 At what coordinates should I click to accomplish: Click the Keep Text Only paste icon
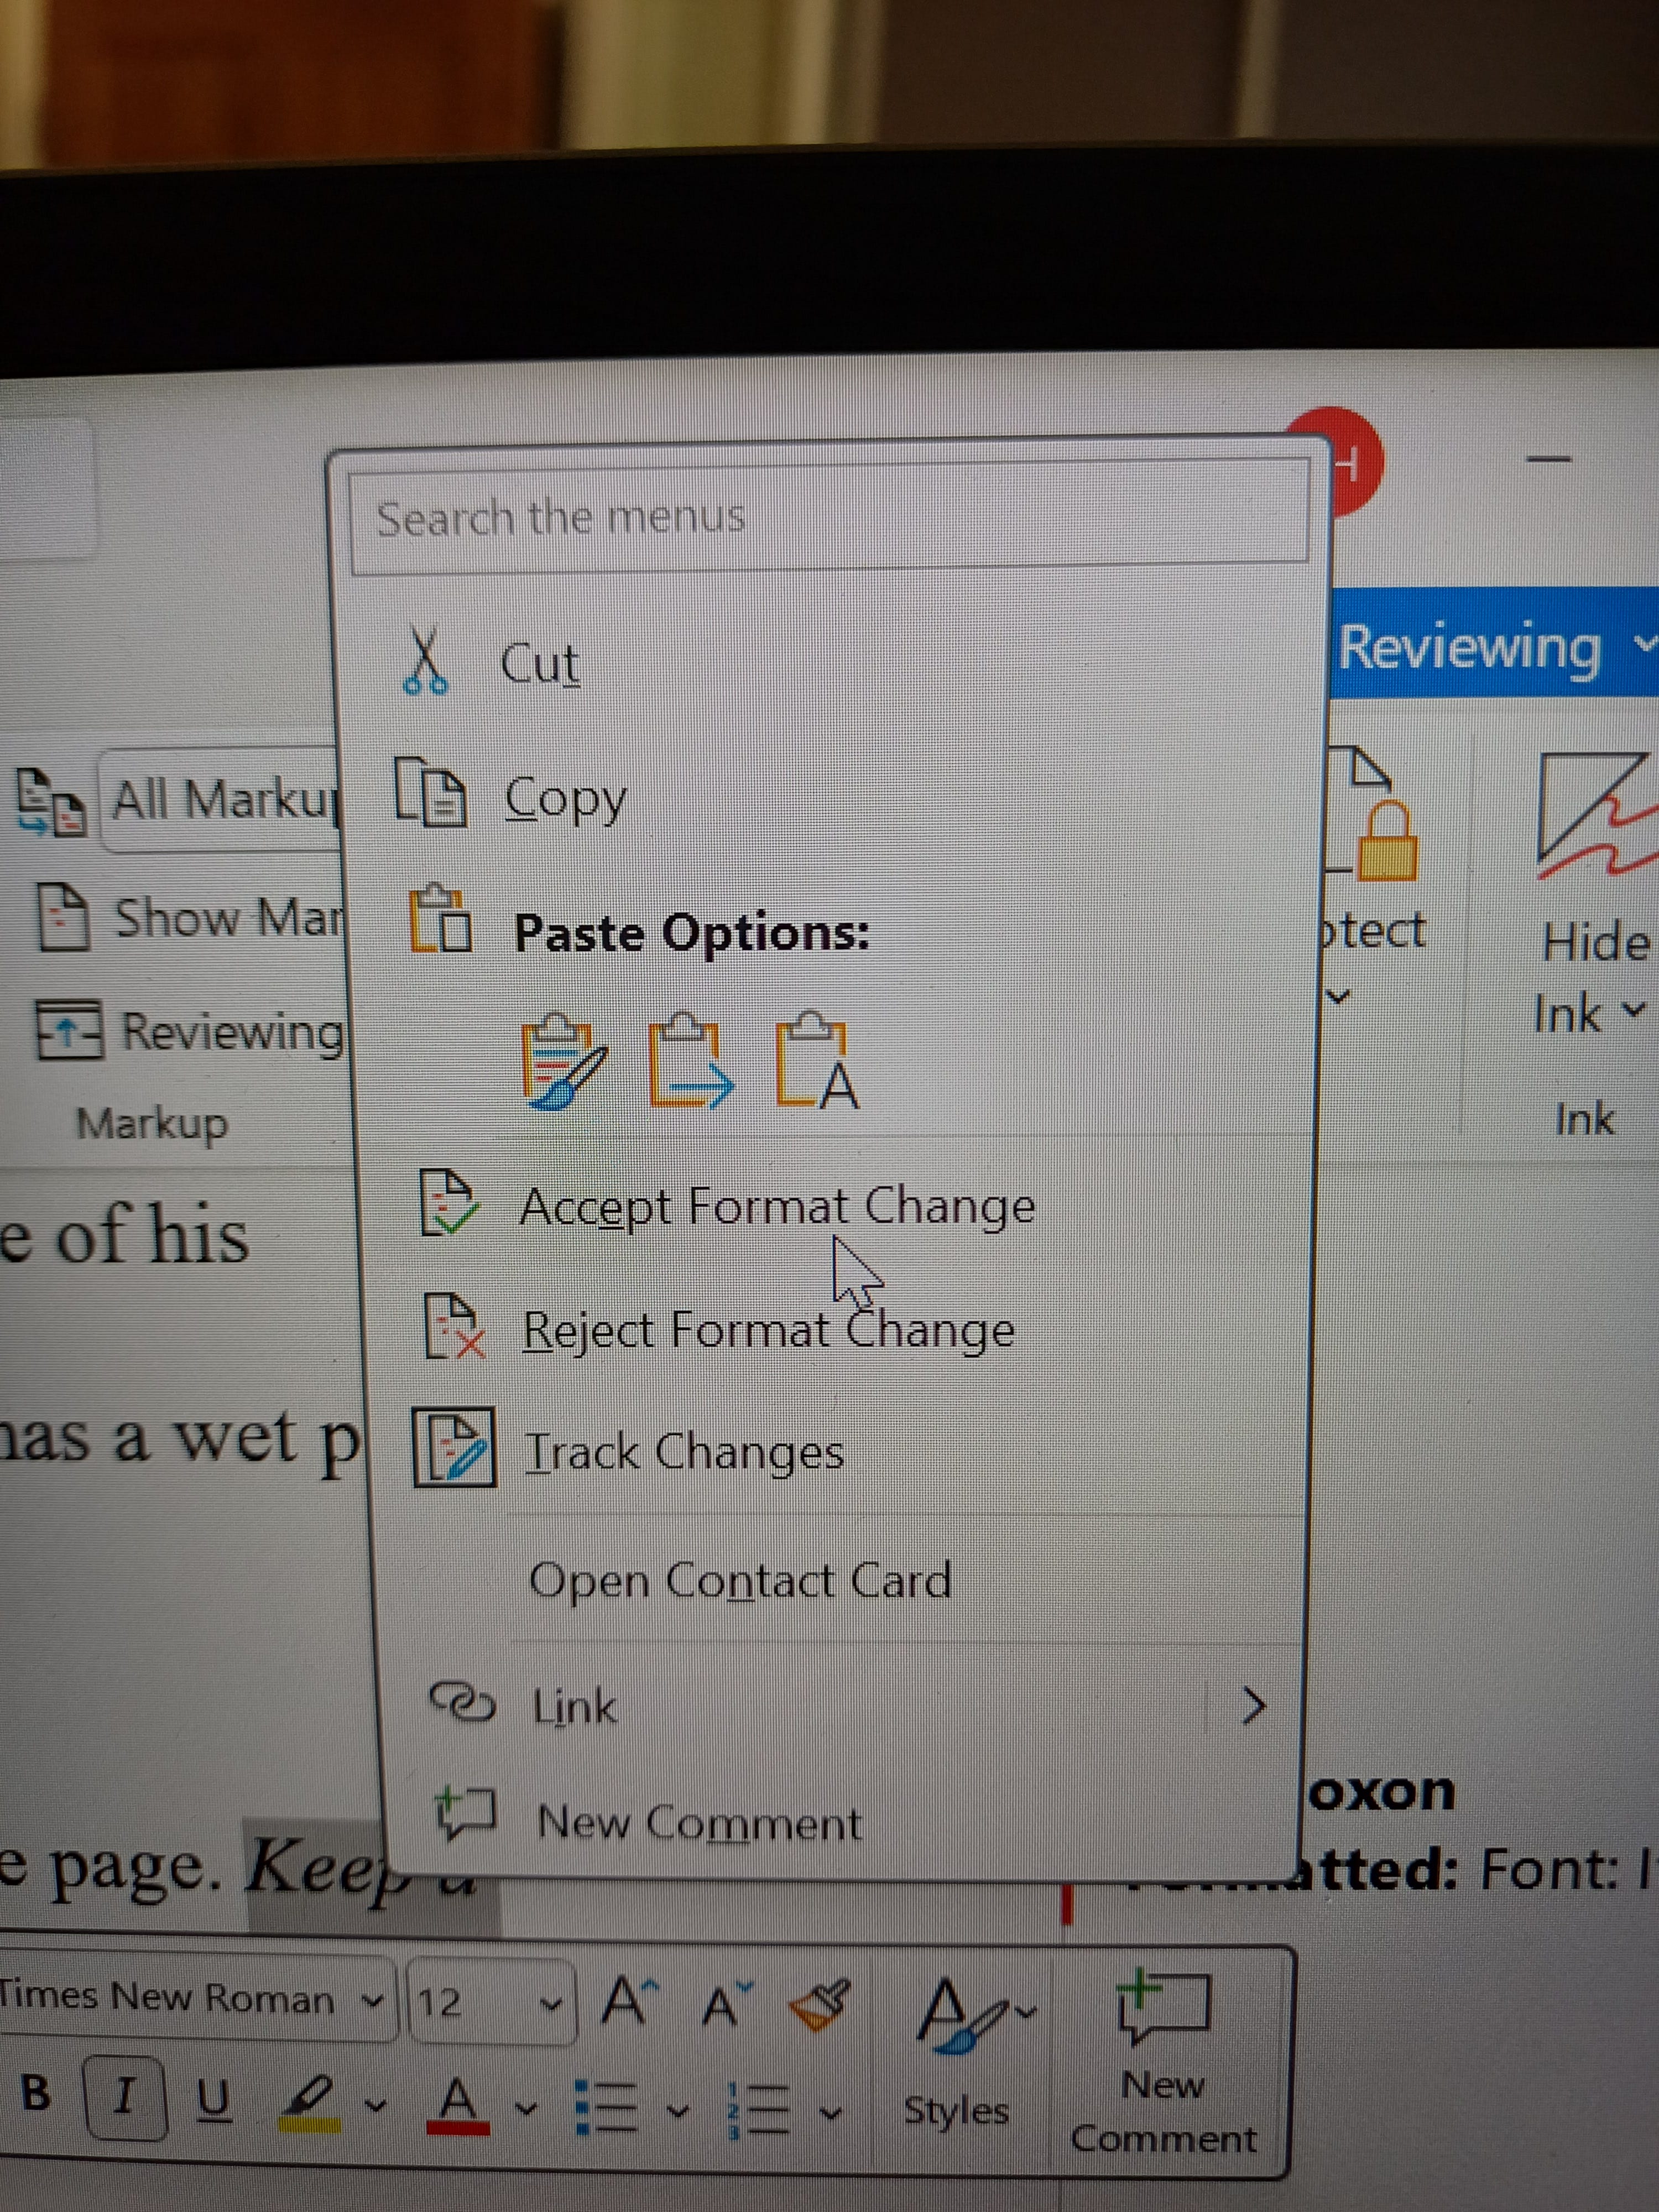point(816,1062)
